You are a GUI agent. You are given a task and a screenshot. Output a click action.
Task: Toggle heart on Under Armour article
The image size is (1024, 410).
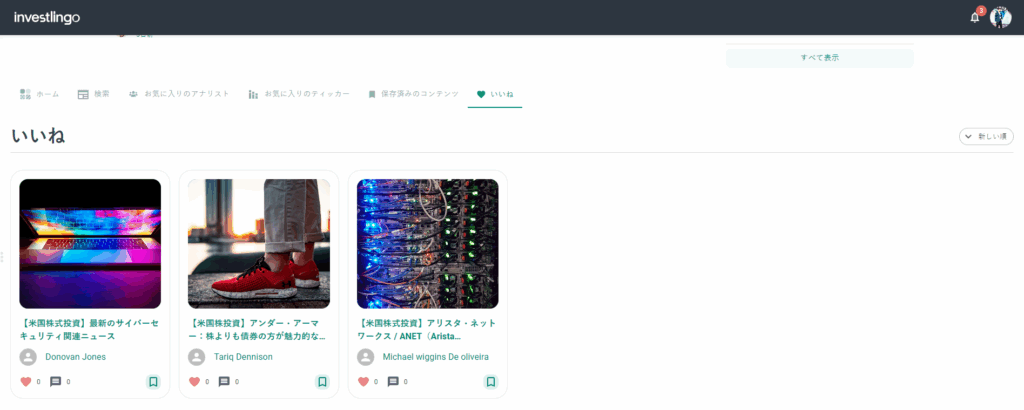[195, 381]
